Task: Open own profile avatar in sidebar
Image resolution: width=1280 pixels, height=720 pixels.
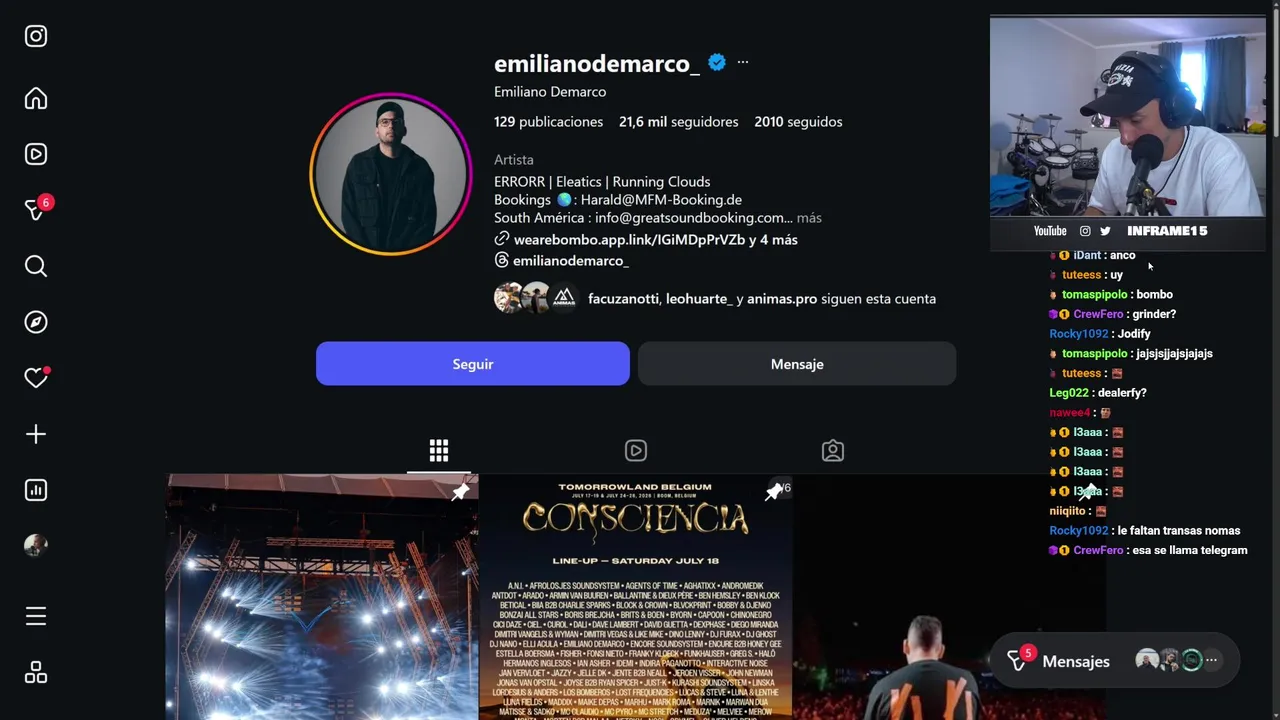Action: (x=36, y=545)
